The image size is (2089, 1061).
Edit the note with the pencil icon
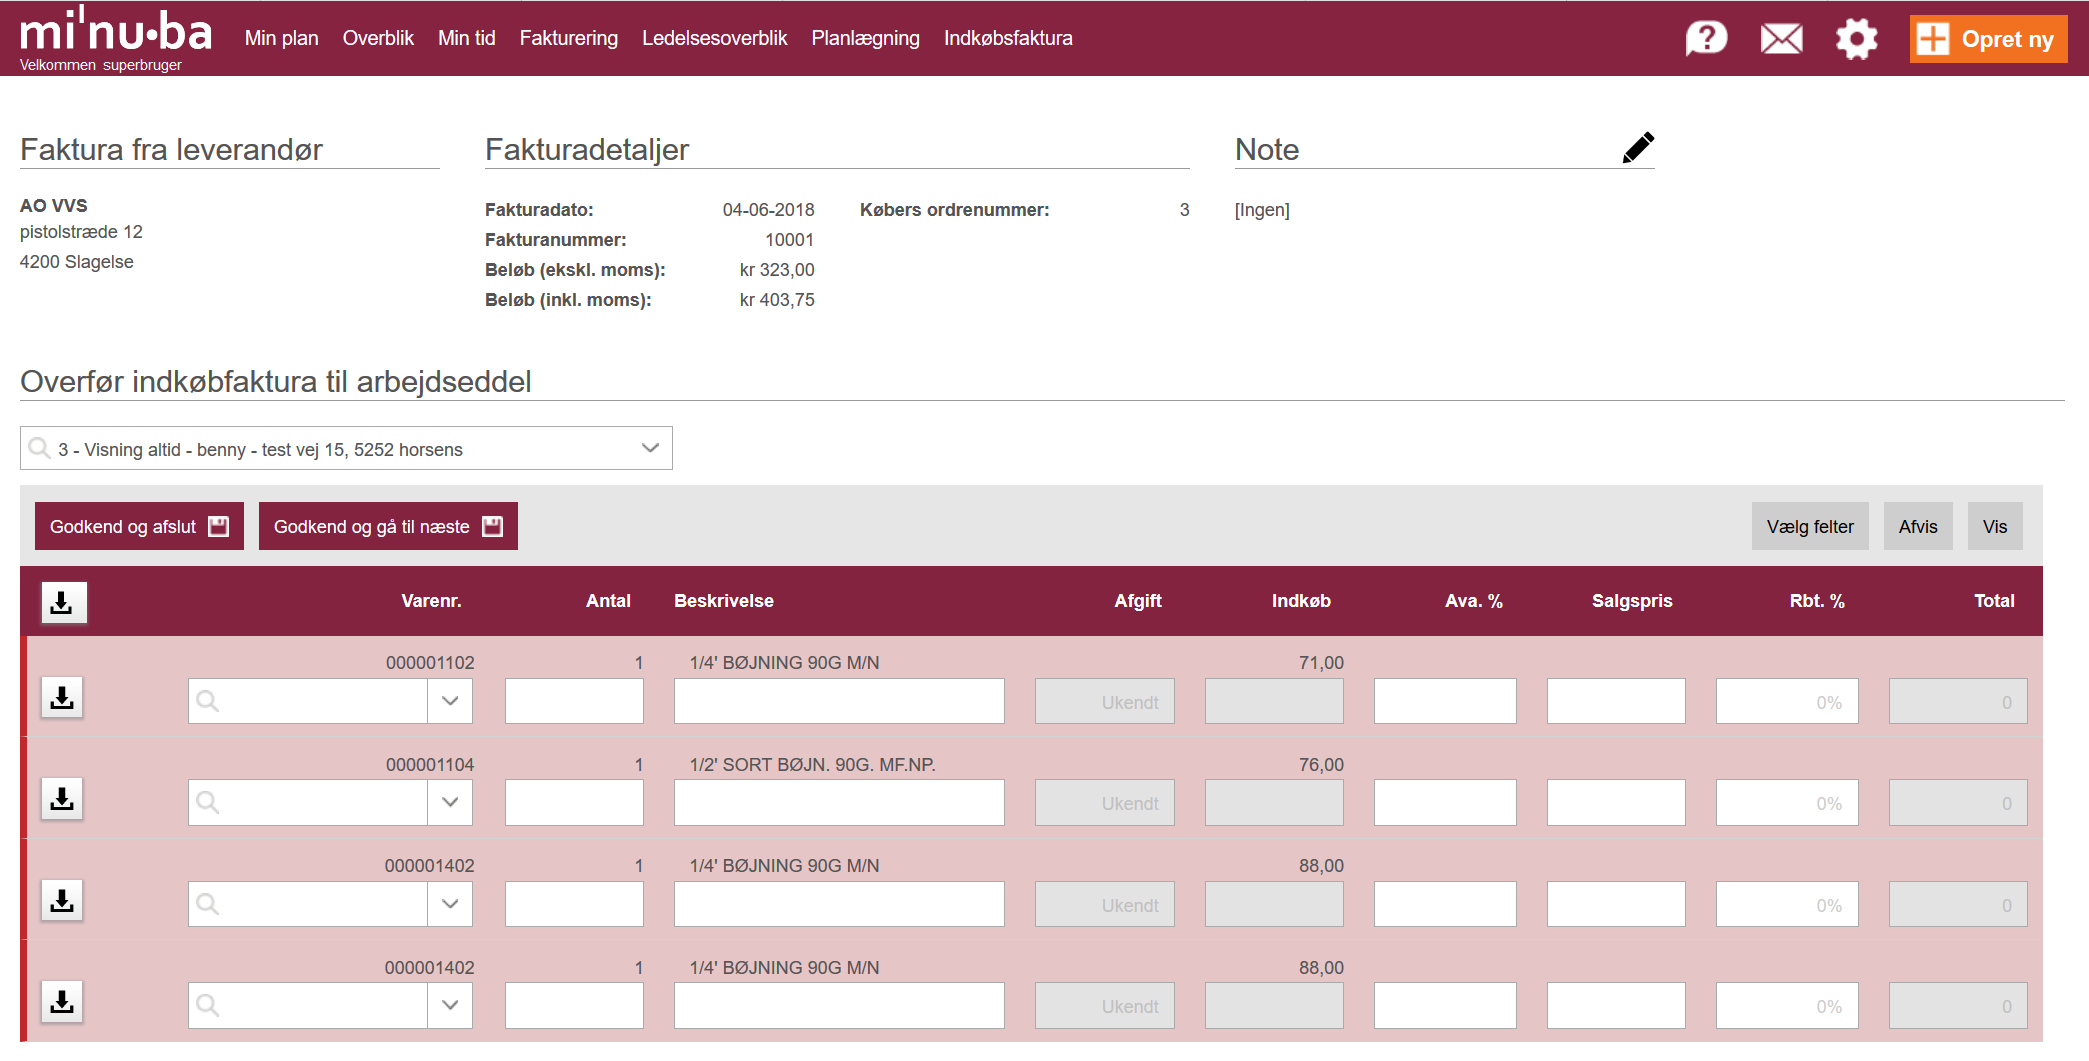pyautogui.click(x=1638, y=148)
